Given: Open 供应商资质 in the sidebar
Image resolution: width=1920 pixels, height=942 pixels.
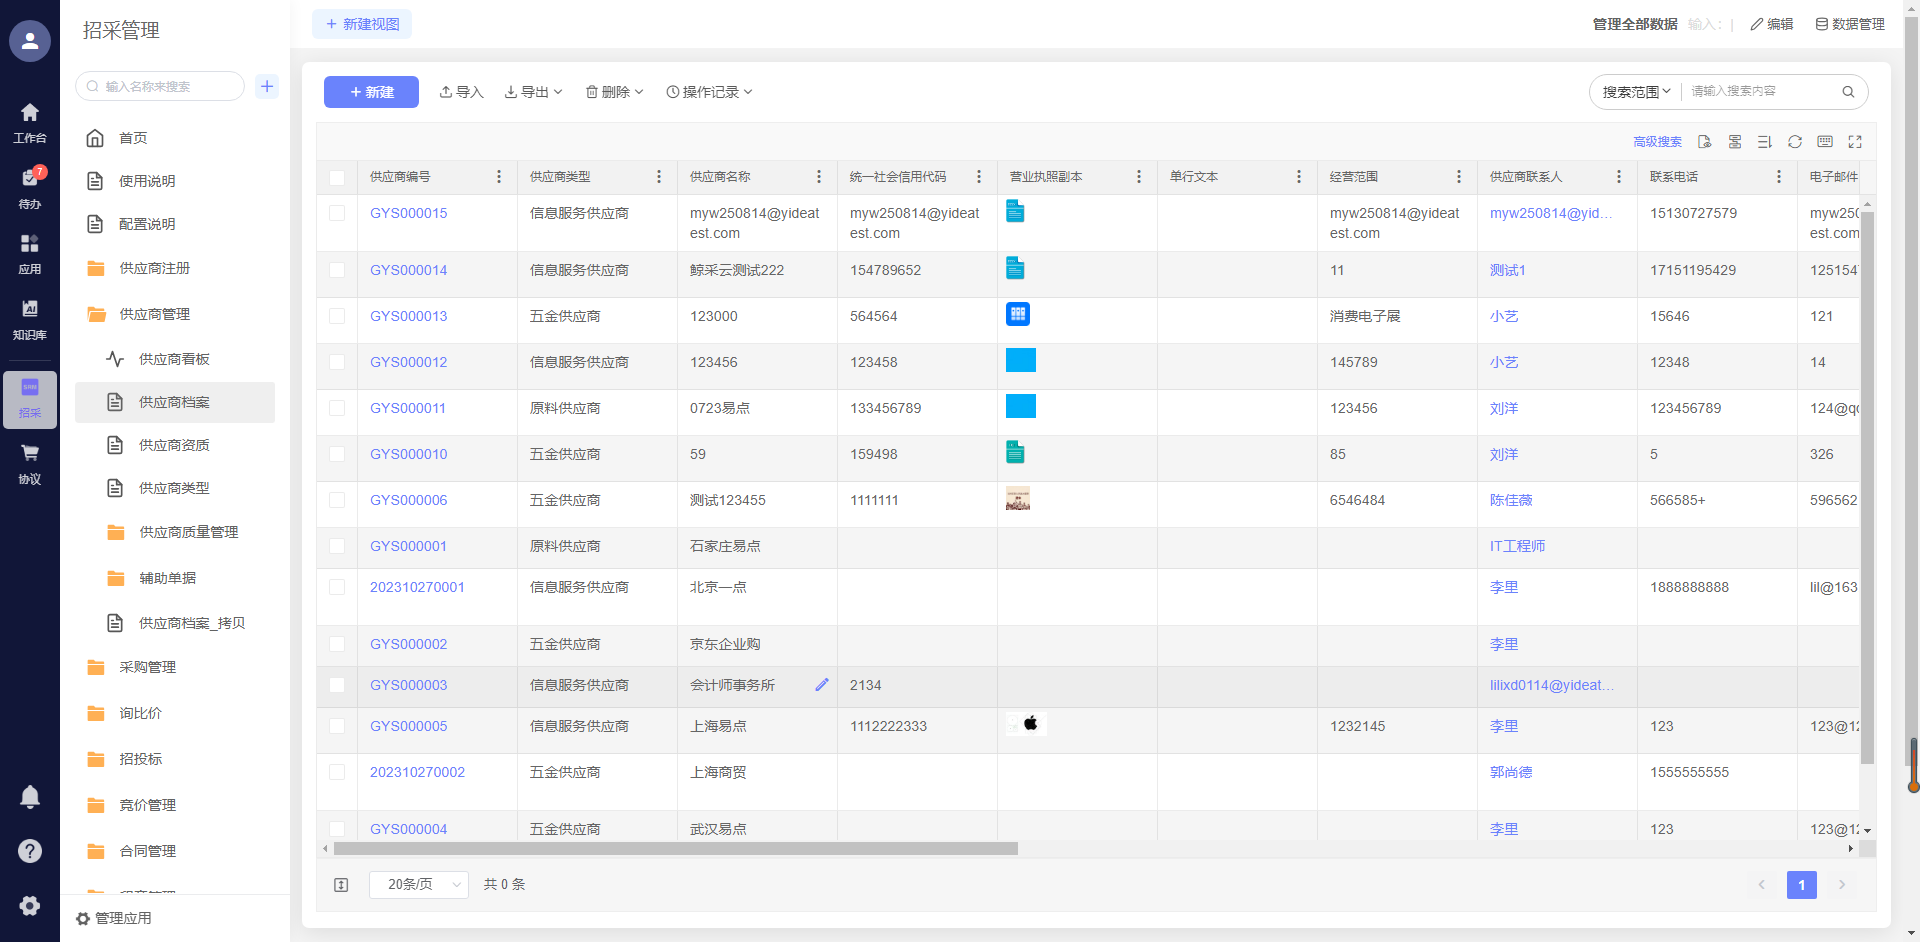Looking at the screenshot, I should point(174,445).
